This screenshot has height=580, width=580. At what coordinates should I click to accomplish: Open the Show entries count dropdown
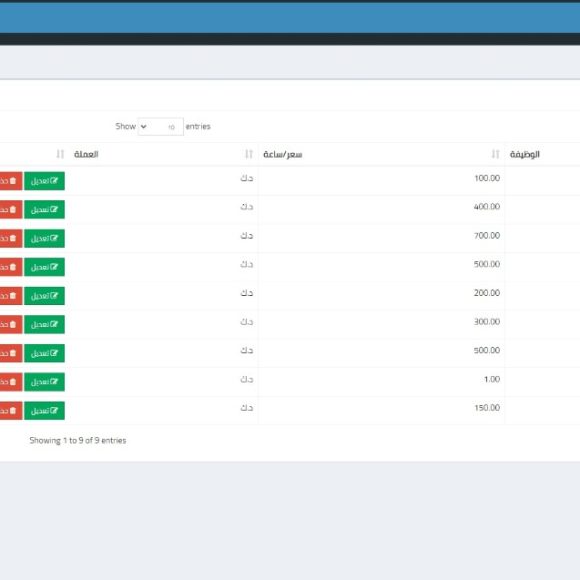[161, 127]
